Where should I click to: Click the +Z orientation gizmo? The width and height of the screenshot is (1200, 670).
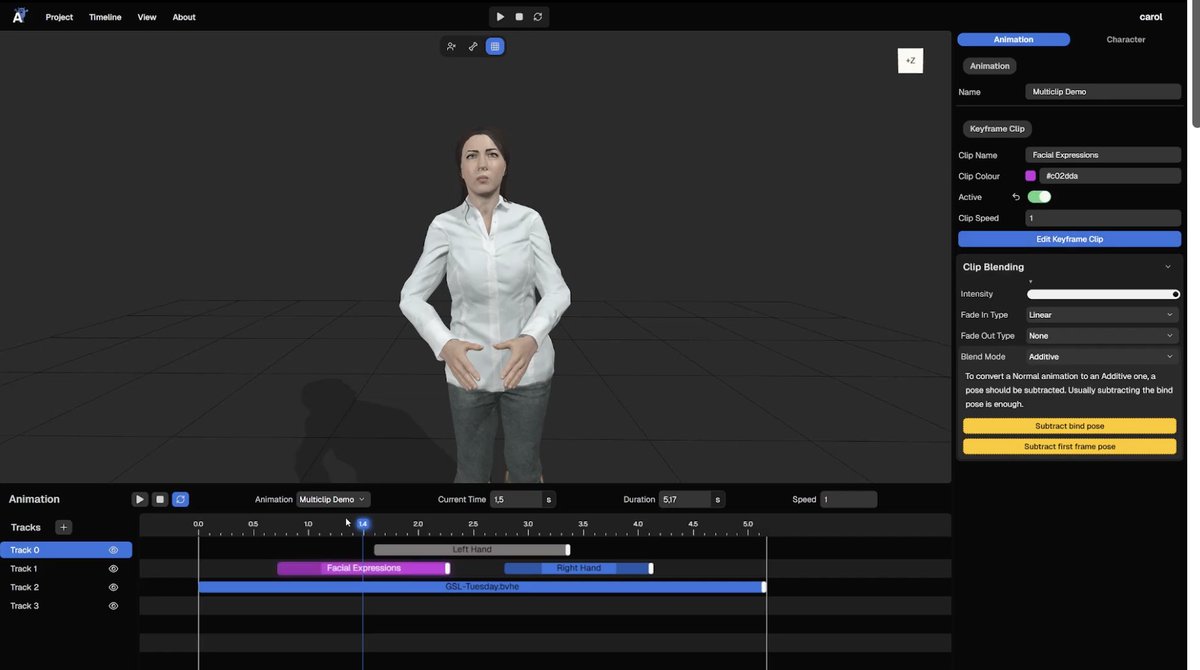(910, 61)
